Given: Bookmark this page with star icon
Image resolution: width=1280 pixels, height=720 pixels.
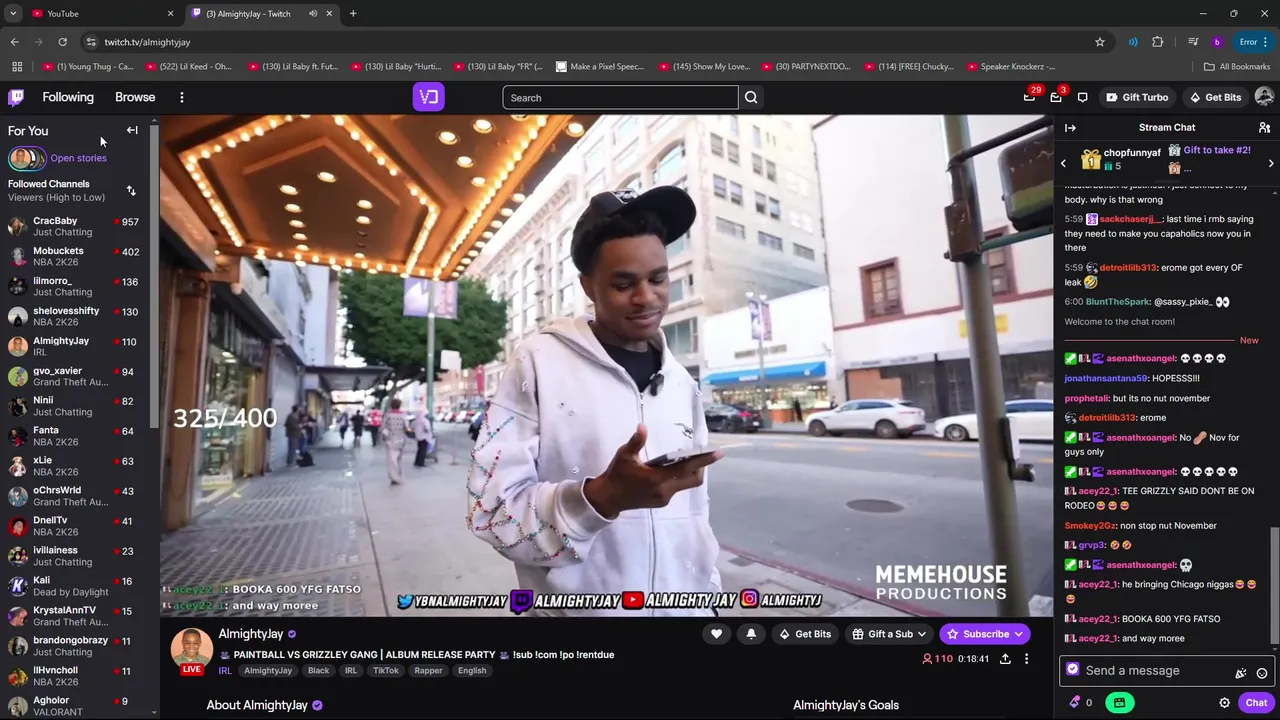Looking at the screenshot, I should pyautogui.click(x=1100, y=42).
